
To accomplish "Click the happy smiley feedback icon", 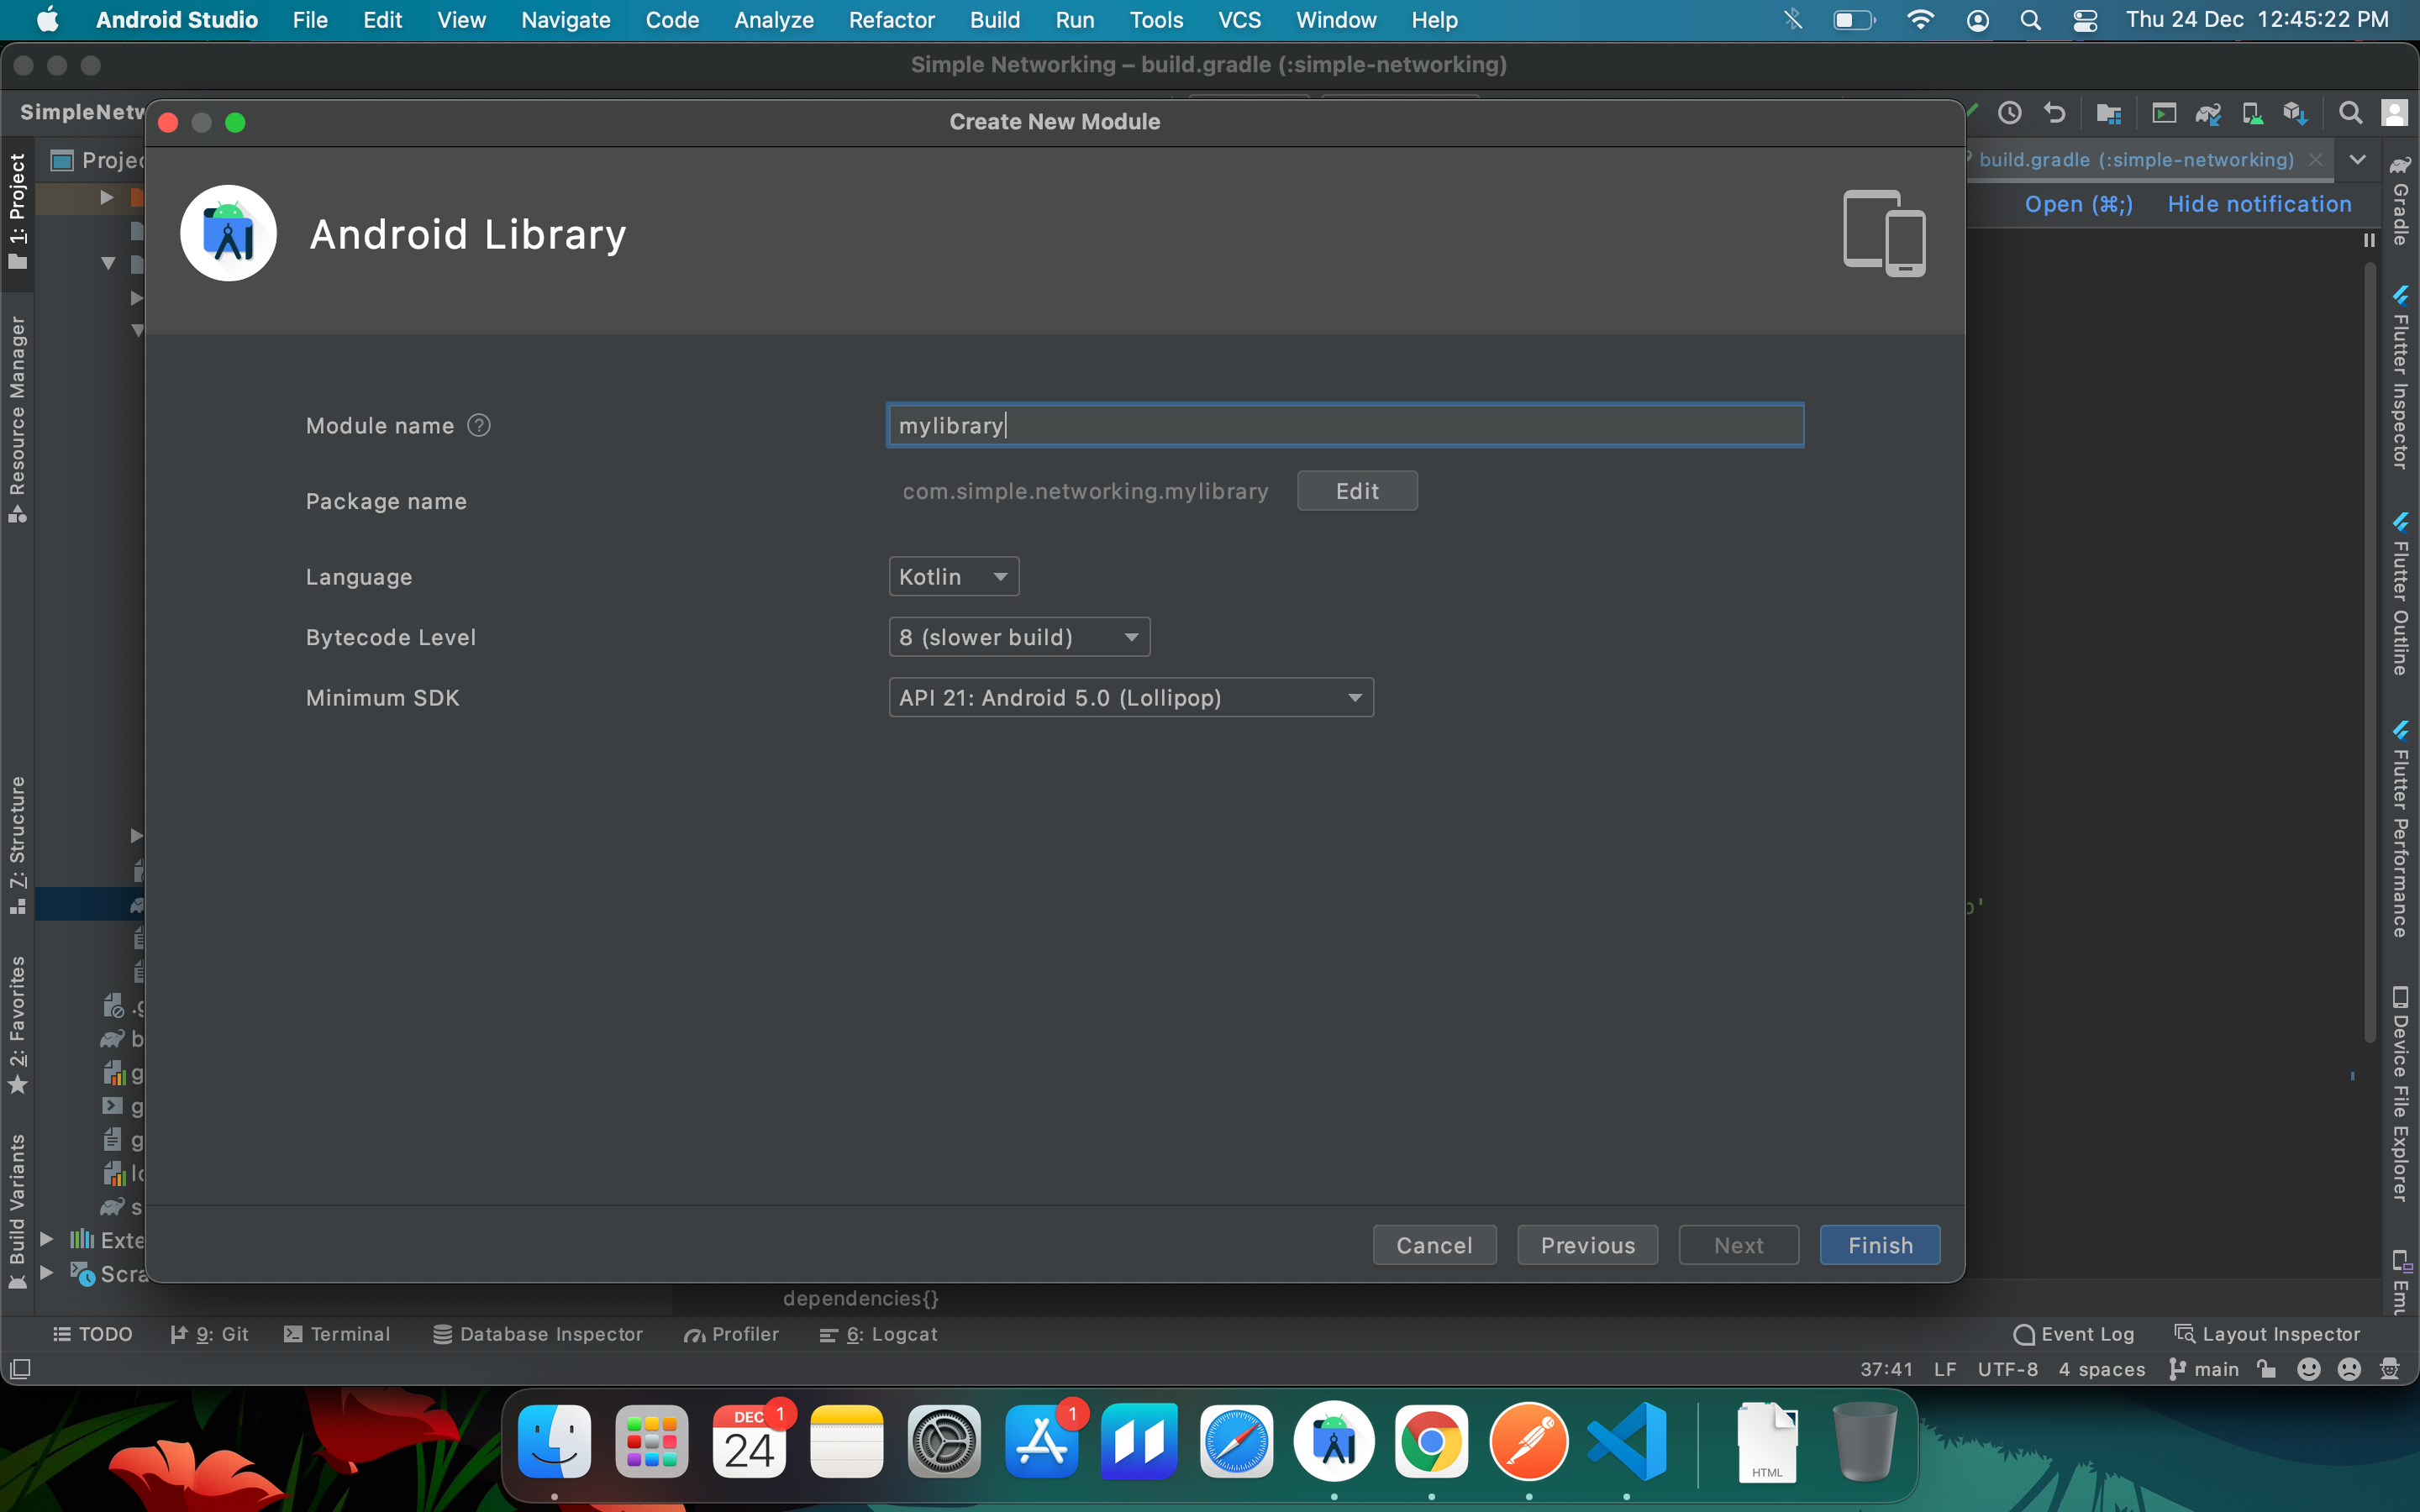I will coord(2309,1369).
